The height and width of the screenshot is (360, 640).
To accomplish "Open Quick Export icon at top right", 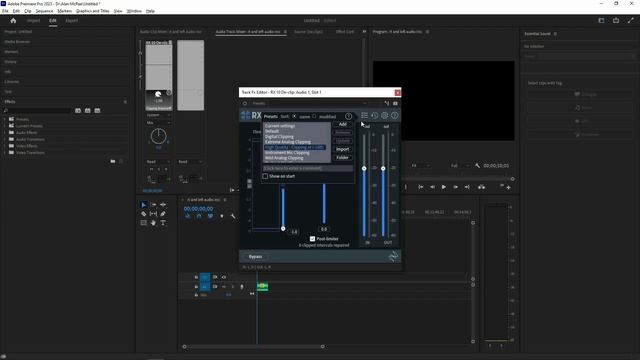I will 616,20.
